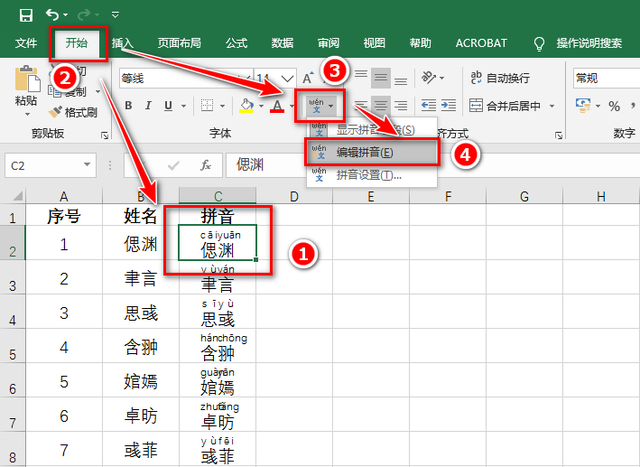The width and height of the screenshot is (640, 467).
Task: Click cell B3 containing 聿言
Action: [x=141, y=278]
